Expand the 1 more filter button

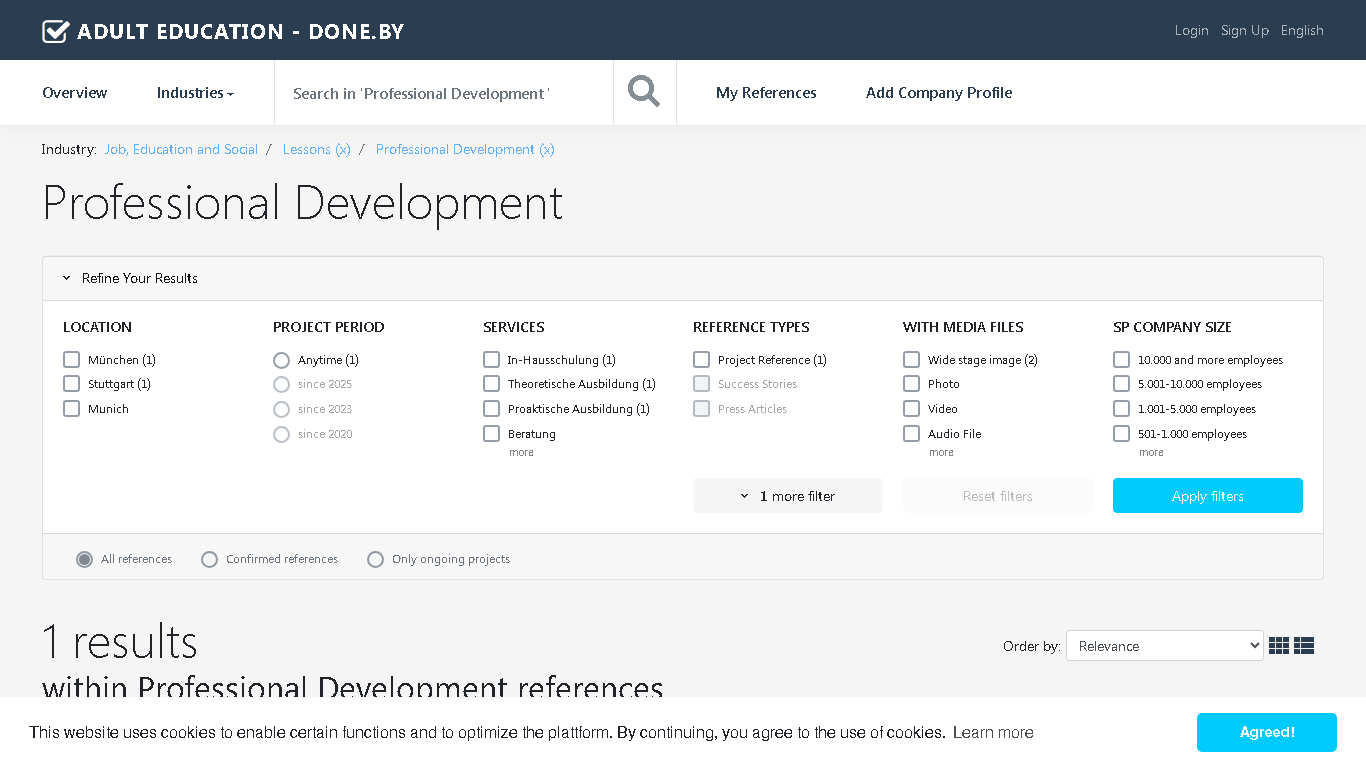point(788,496)
